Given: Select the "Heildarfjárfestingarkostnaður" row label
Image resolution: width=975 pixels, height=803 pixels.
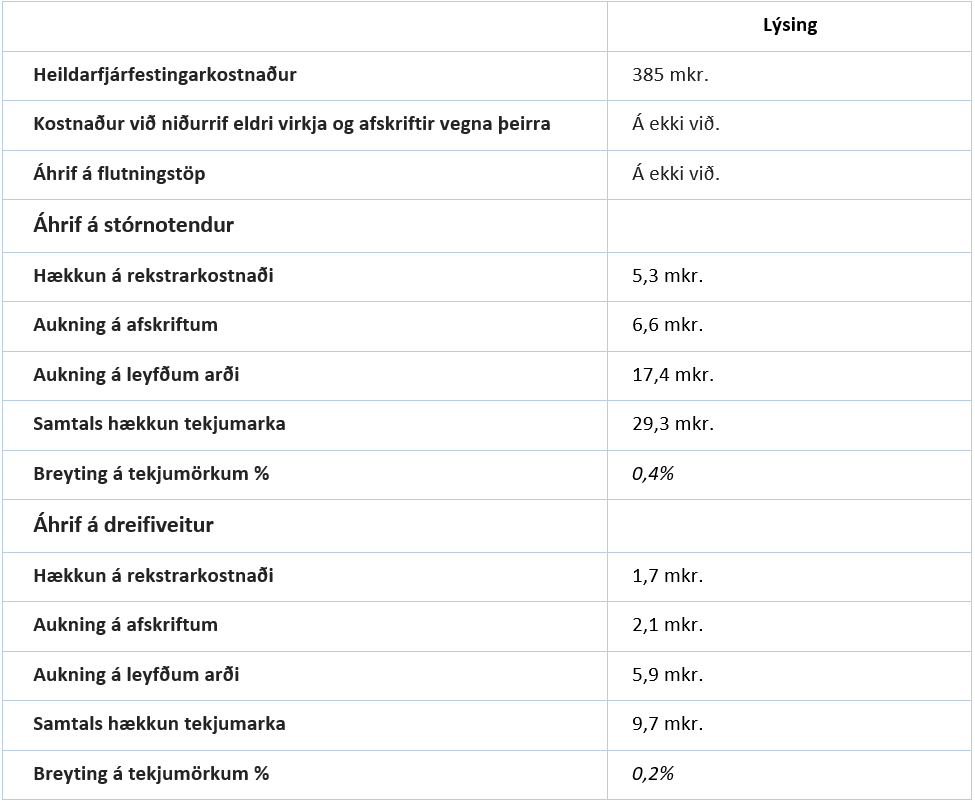Looking at the screenshot, I should 165,75.
